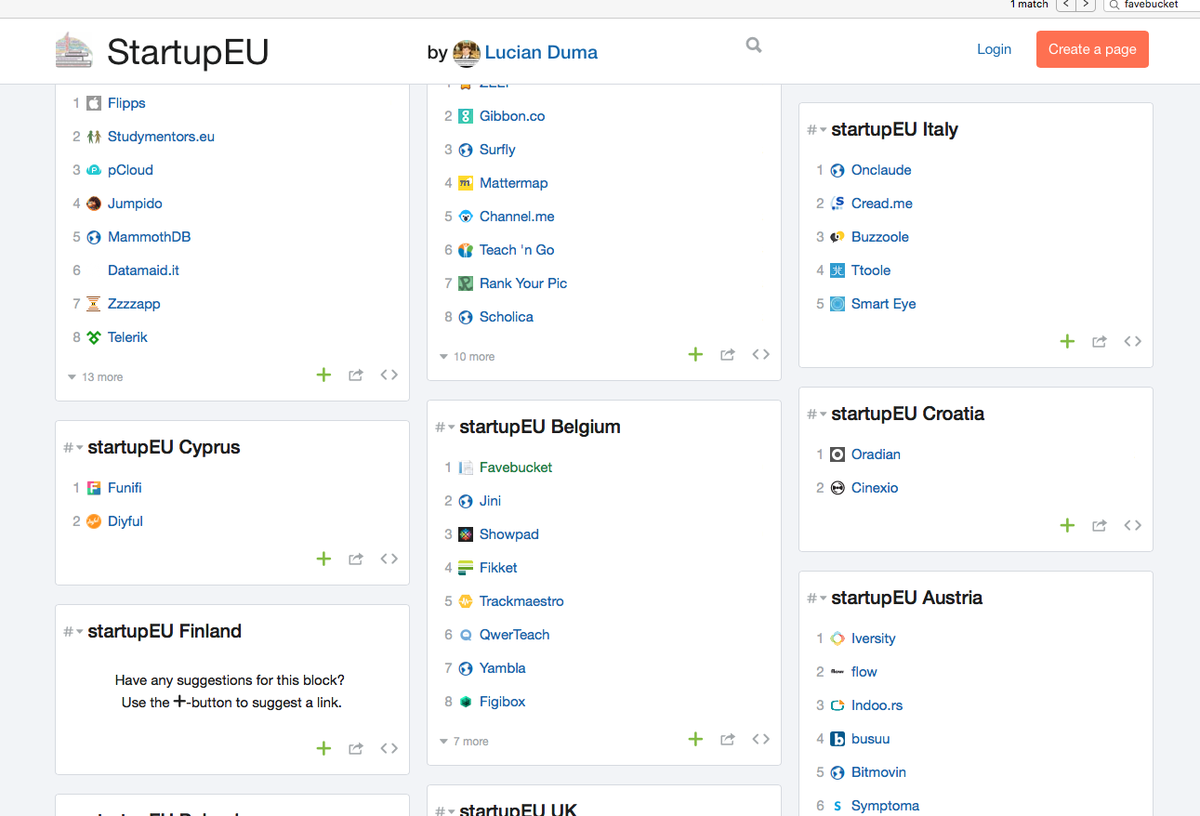Add a link to startupEU Belgium block
The height and width of the screenshot is (816, 1200).
695,739
